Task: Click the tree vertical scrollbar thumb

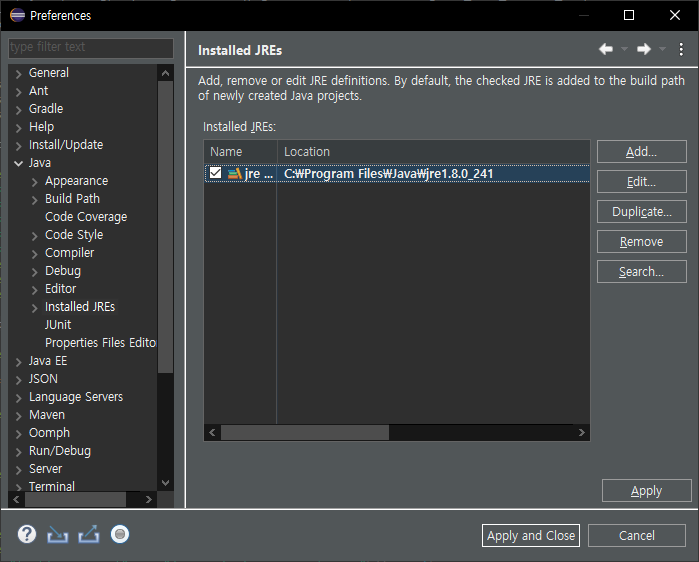Action: (x=165, y=227)
